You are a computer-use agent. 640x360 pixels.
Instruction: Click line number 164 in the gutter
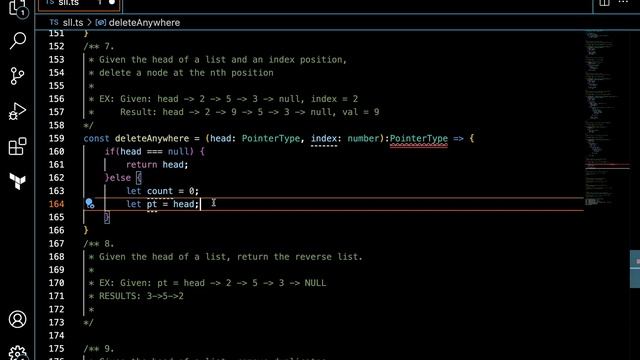pos(56,204)
